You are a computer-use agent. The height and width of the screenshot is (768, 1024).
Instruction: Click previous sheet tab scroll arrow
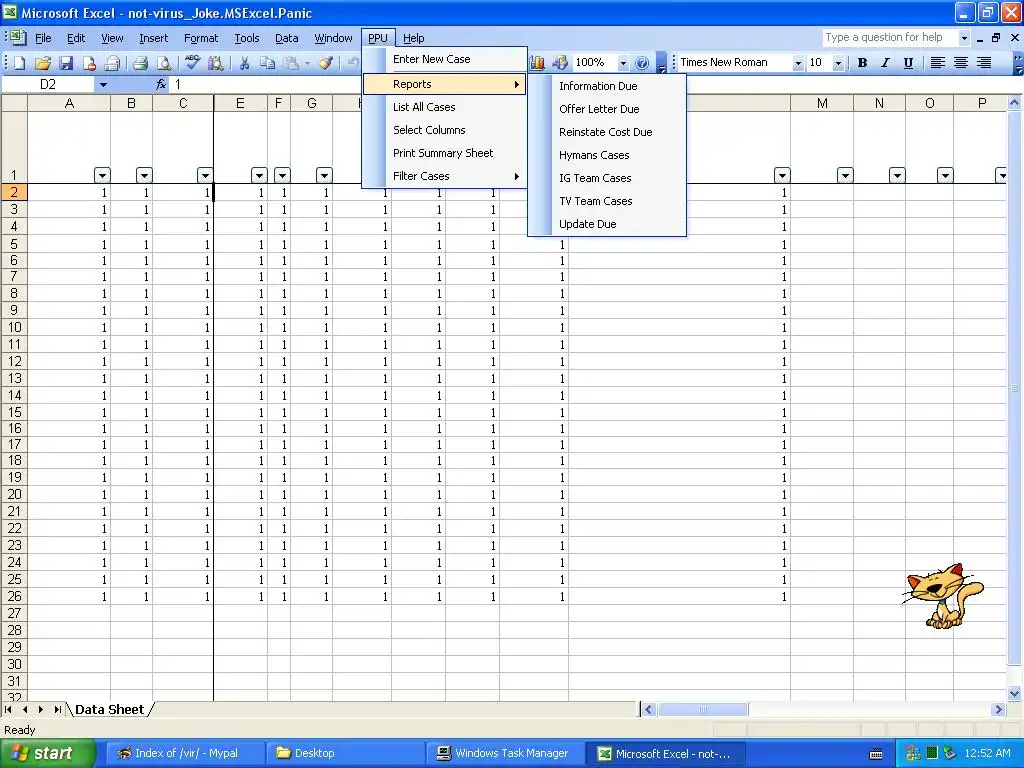coord(25,709)
